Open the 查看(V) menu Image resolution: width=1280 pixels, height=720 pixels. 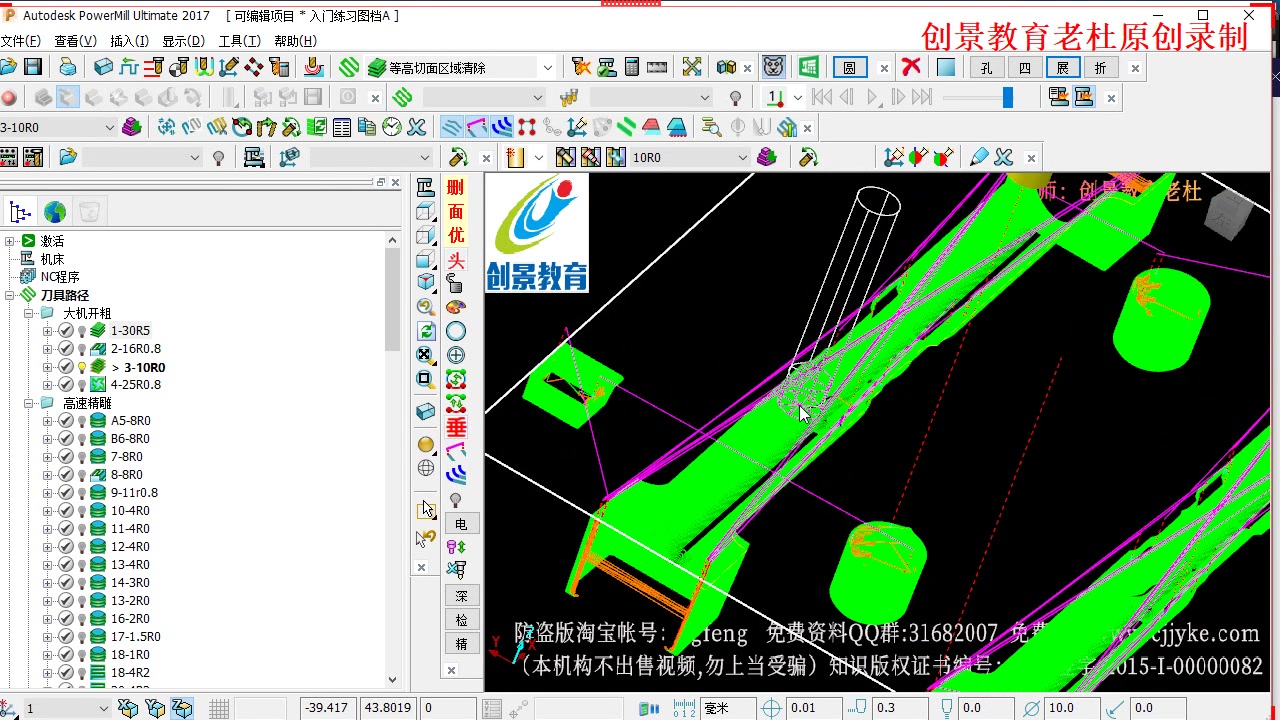[x=75, y=41]
